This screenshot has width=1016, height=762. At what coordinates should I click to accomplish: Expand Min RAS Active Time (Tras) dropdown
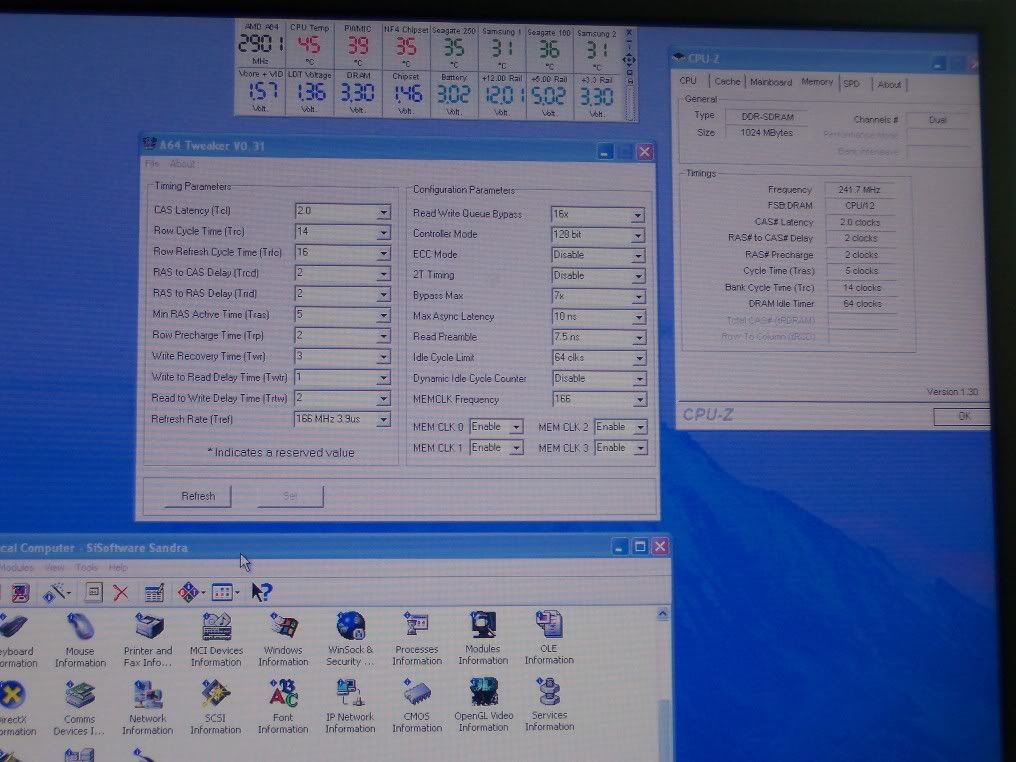[384, 316]
